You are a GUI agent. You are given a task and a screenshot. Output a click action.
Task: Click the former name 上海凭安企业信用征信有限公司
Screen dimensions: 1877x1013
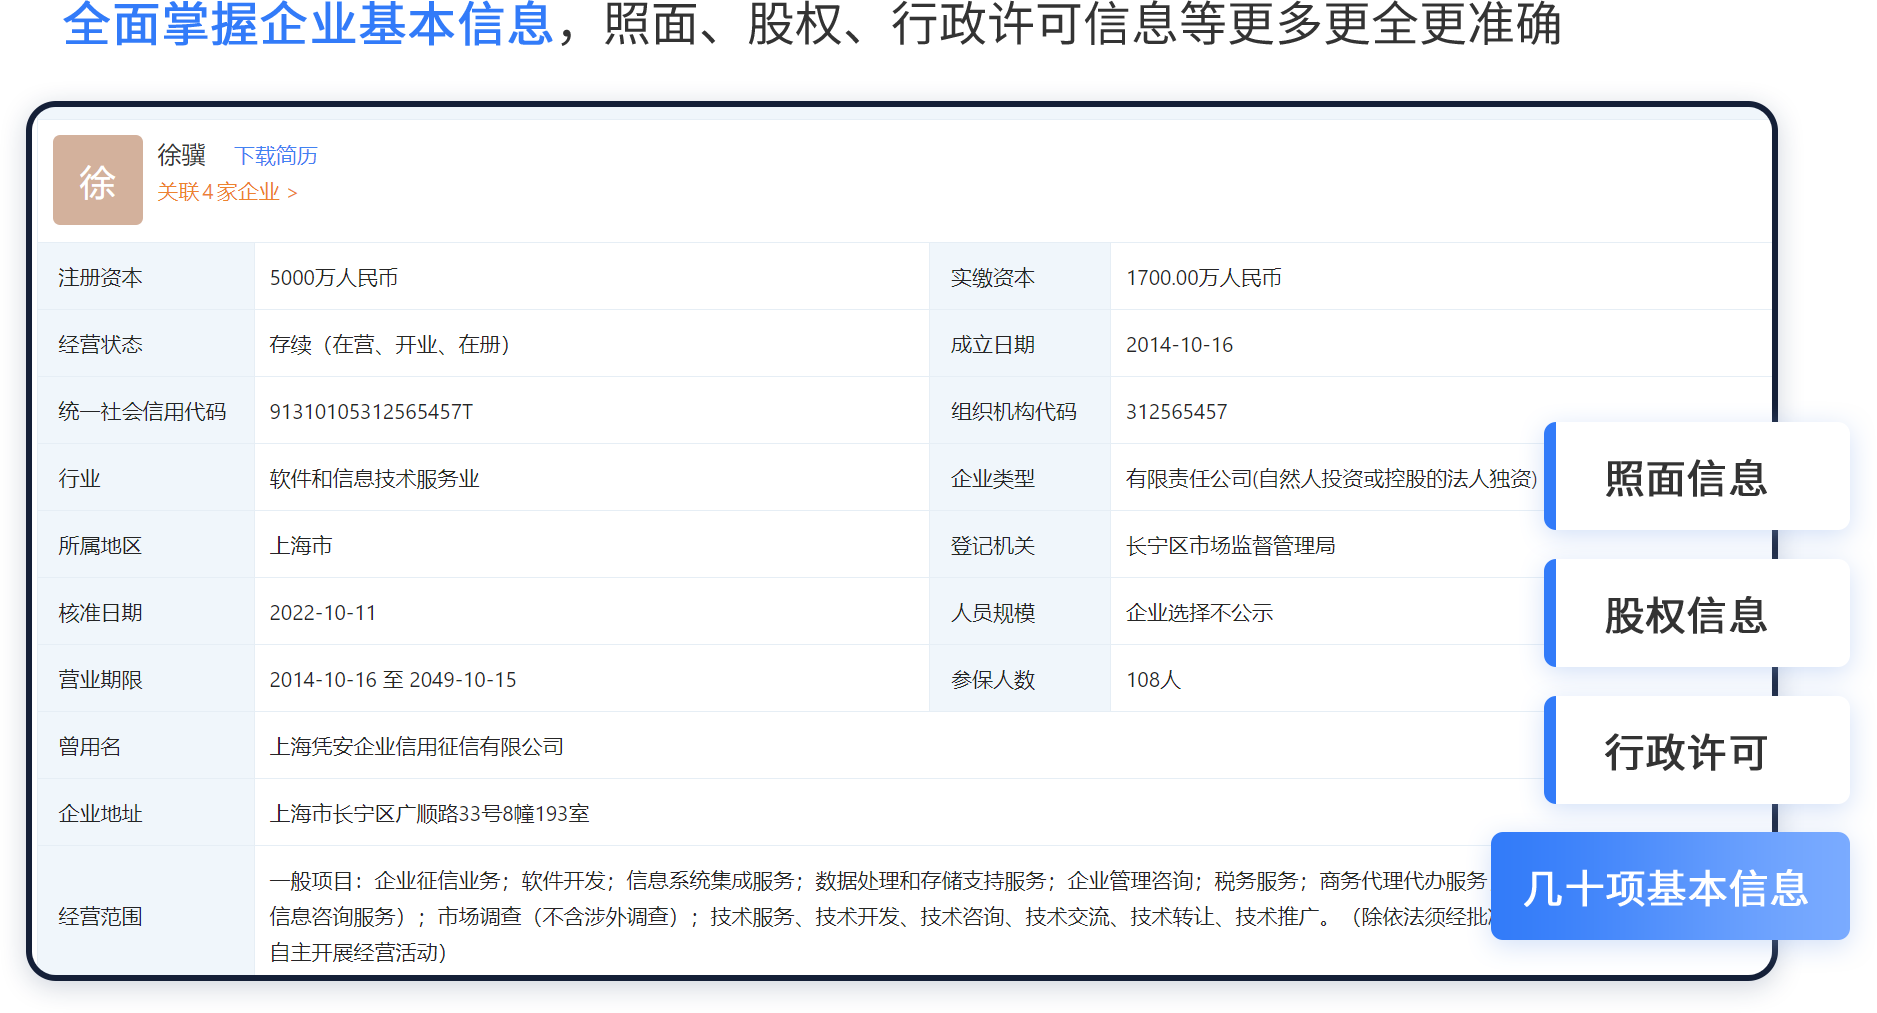point(416,747)
